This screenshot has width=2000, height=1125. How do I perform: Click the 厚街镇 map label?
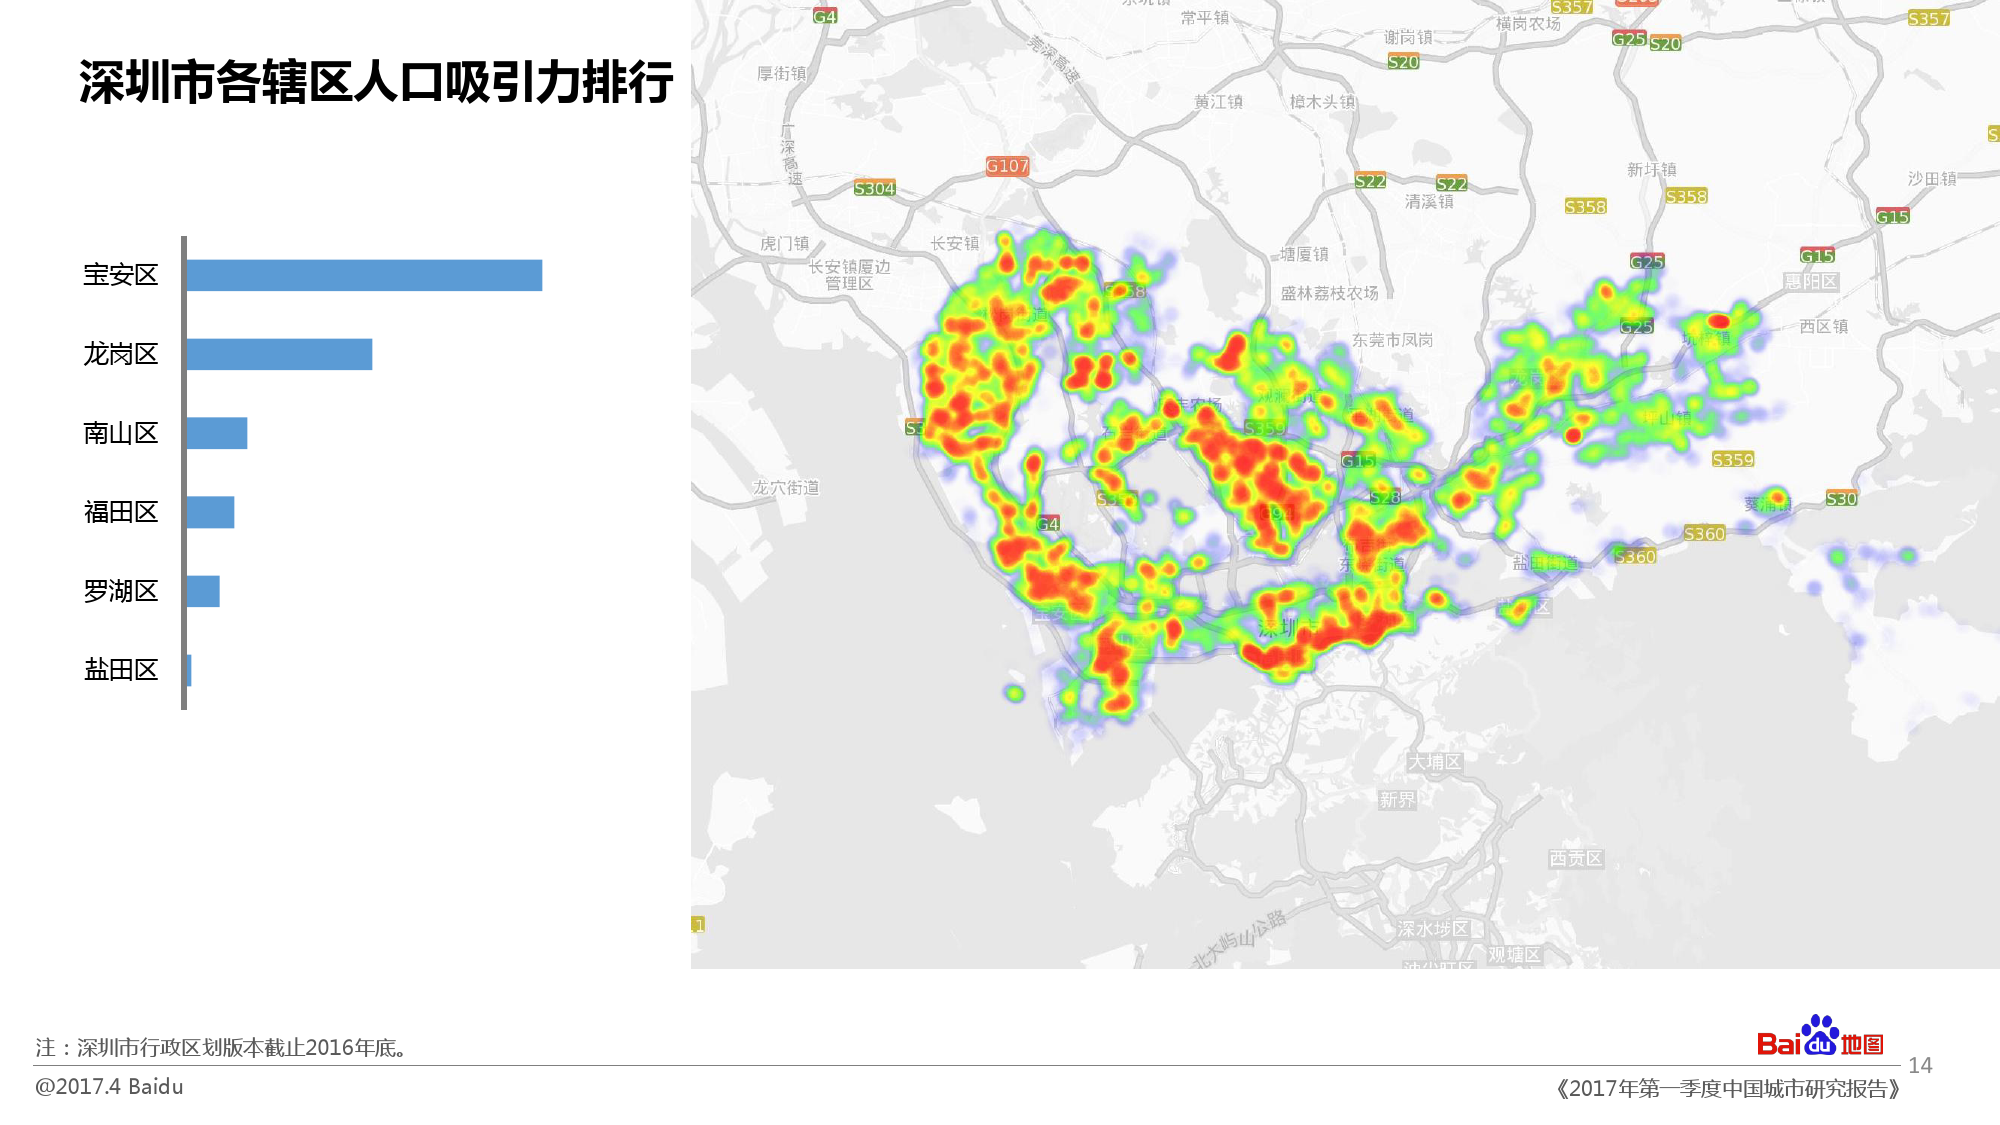[x=782, y=73]
